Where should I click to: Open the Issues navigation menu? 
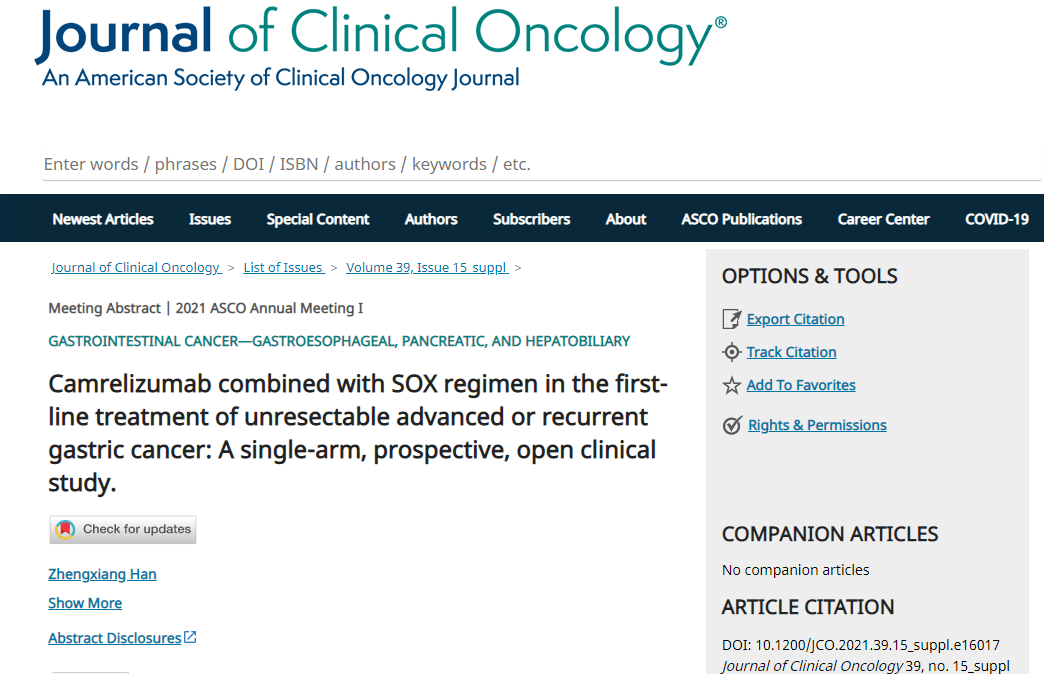point(210,219)
